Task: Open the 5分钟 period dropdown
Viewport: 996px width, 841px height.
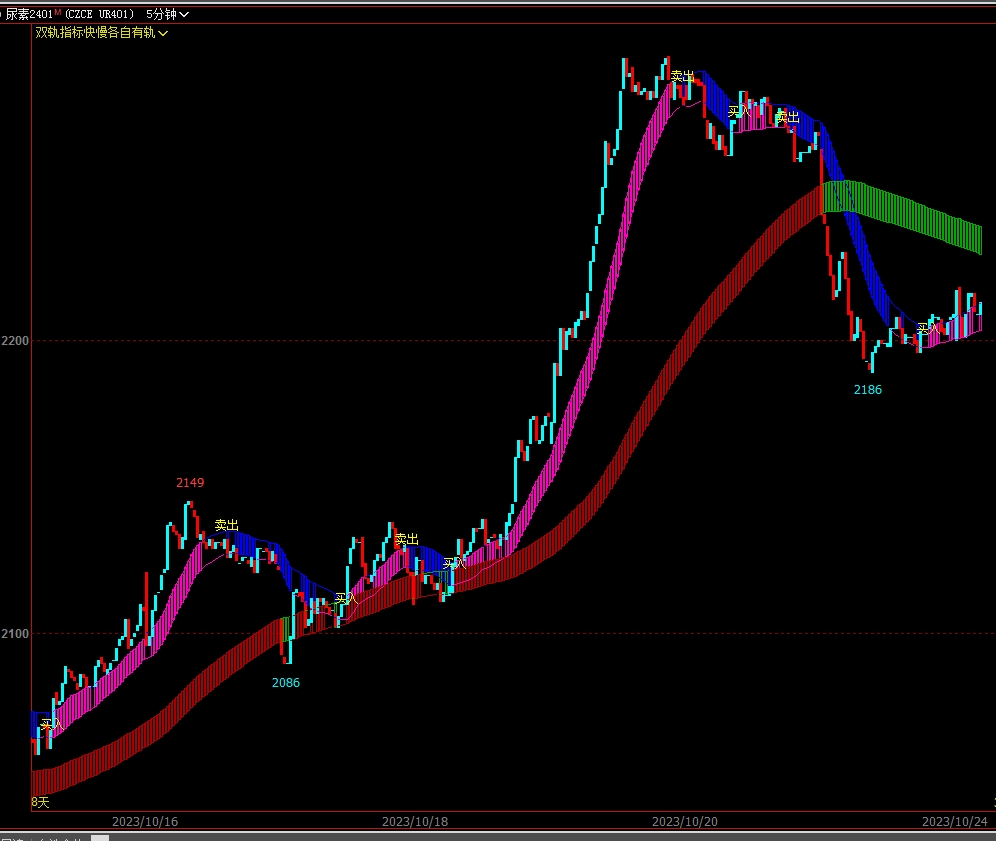Action: (166, 14)
